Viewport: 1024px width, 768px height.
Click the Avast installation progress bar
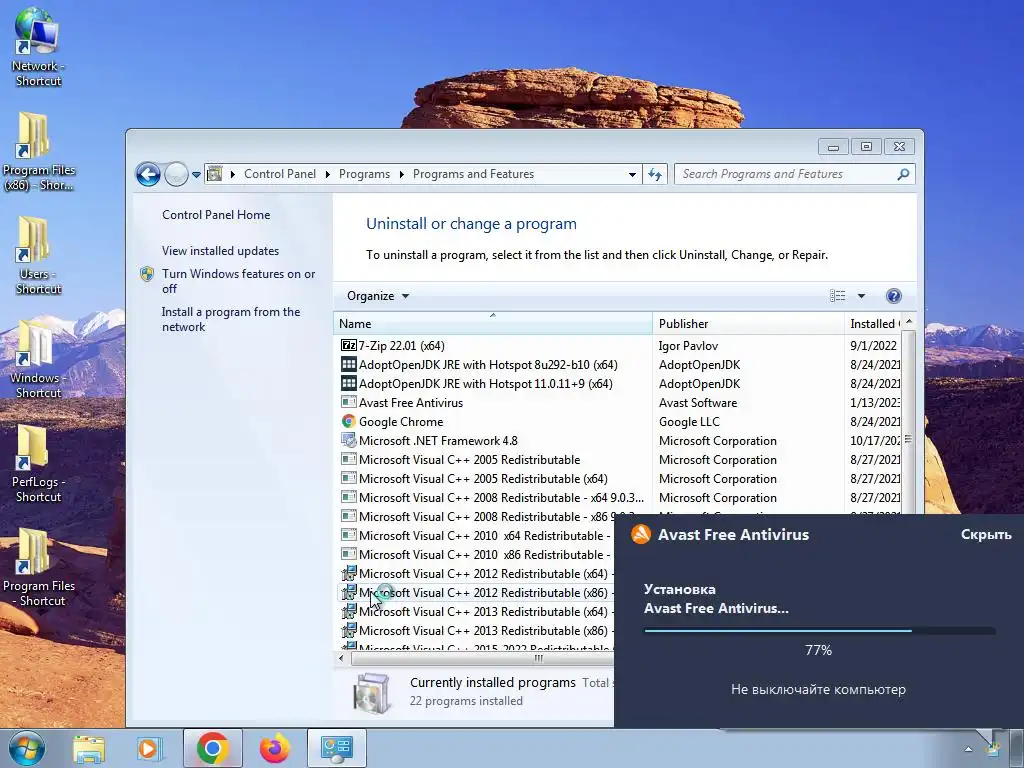coord(819,631)
